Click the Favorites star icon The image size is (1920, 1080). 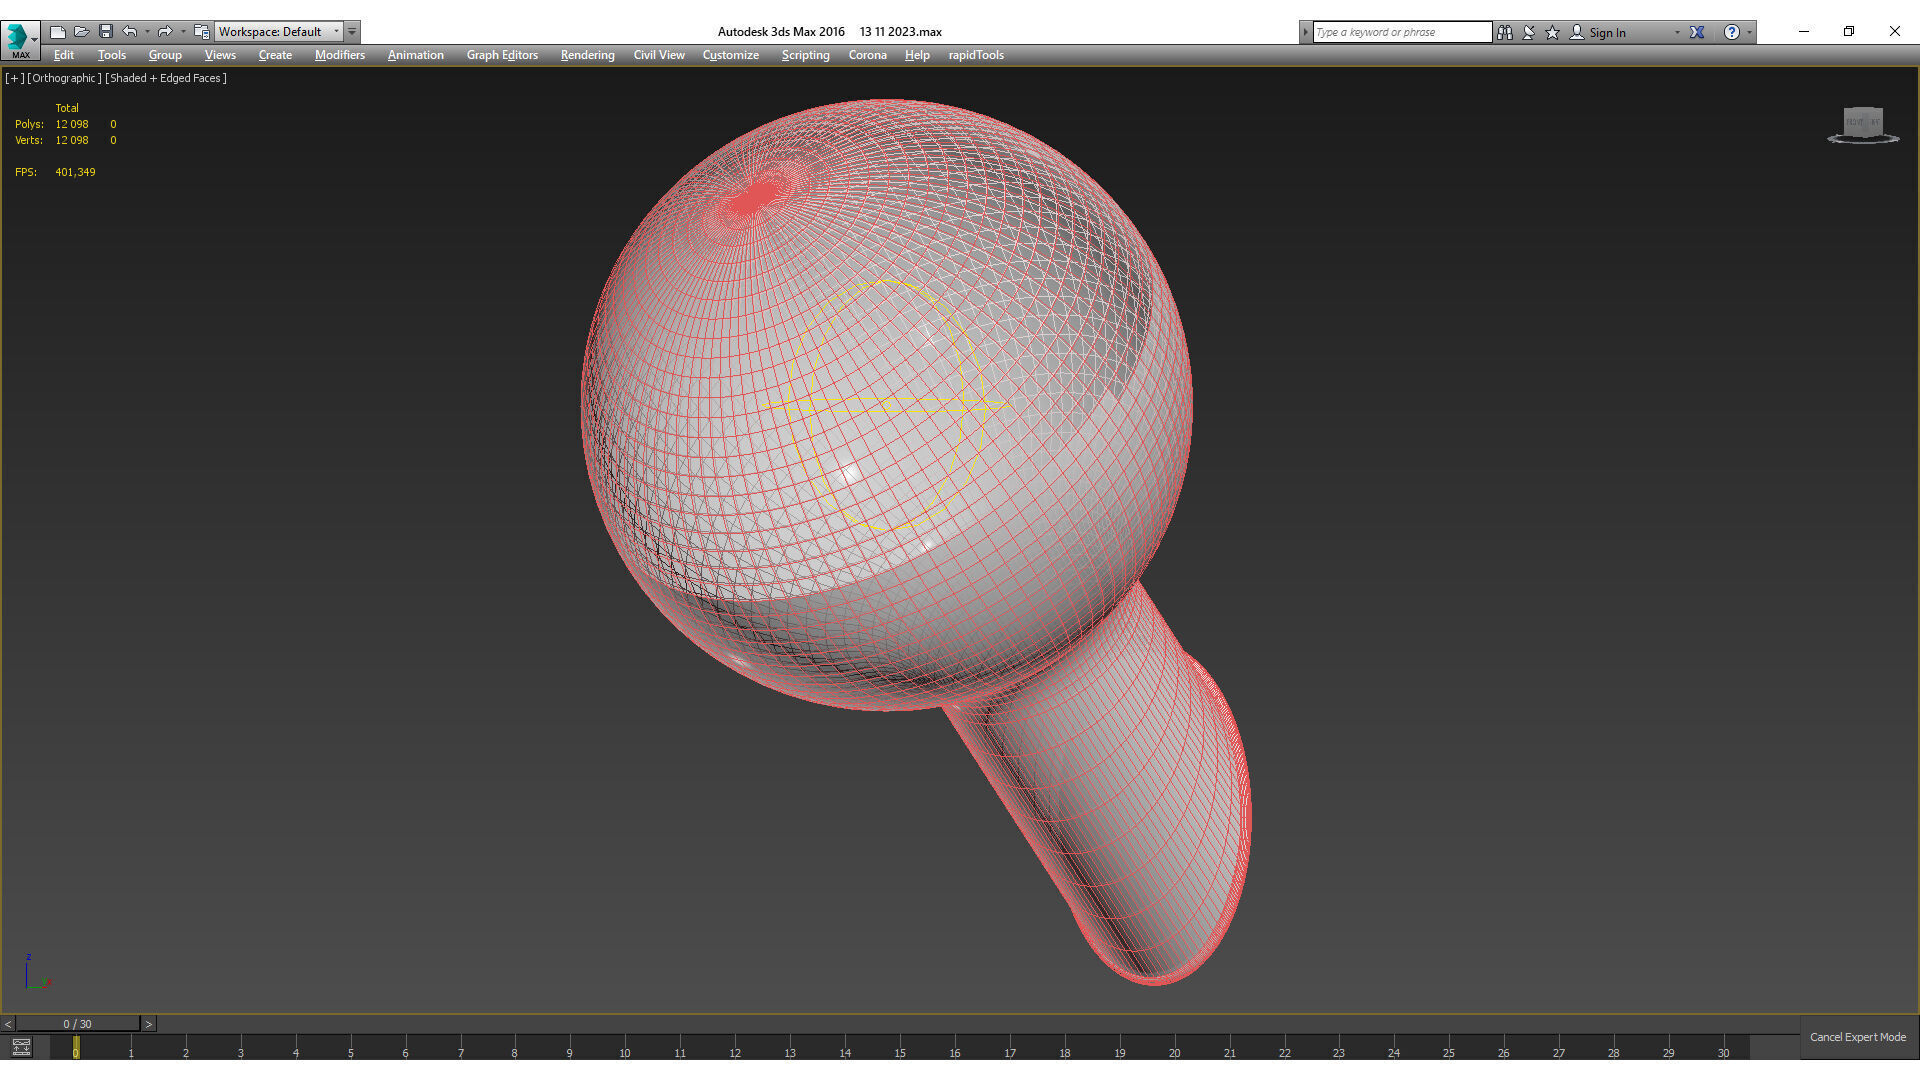[1553, 32]
